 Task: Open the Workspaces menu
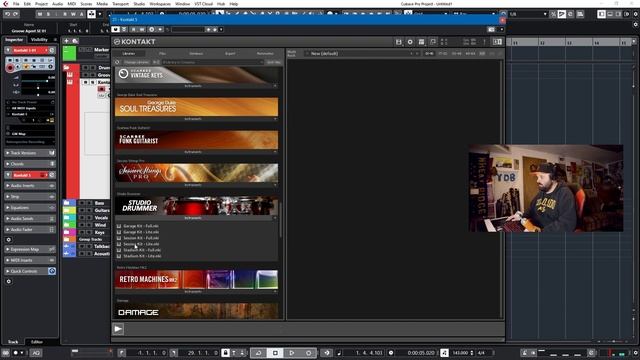[x=160, y=4]
